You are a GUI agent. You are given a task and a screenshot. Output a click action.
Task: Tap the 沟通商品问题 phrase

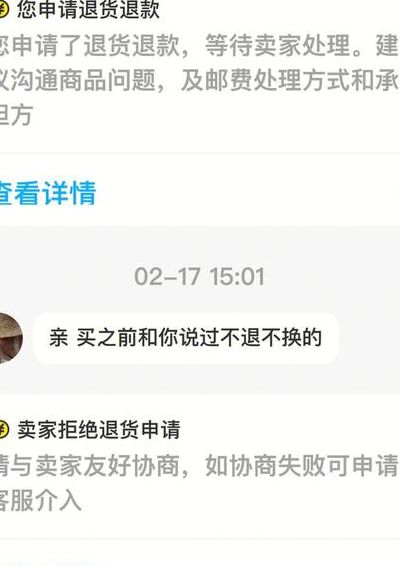pos(83,80)
